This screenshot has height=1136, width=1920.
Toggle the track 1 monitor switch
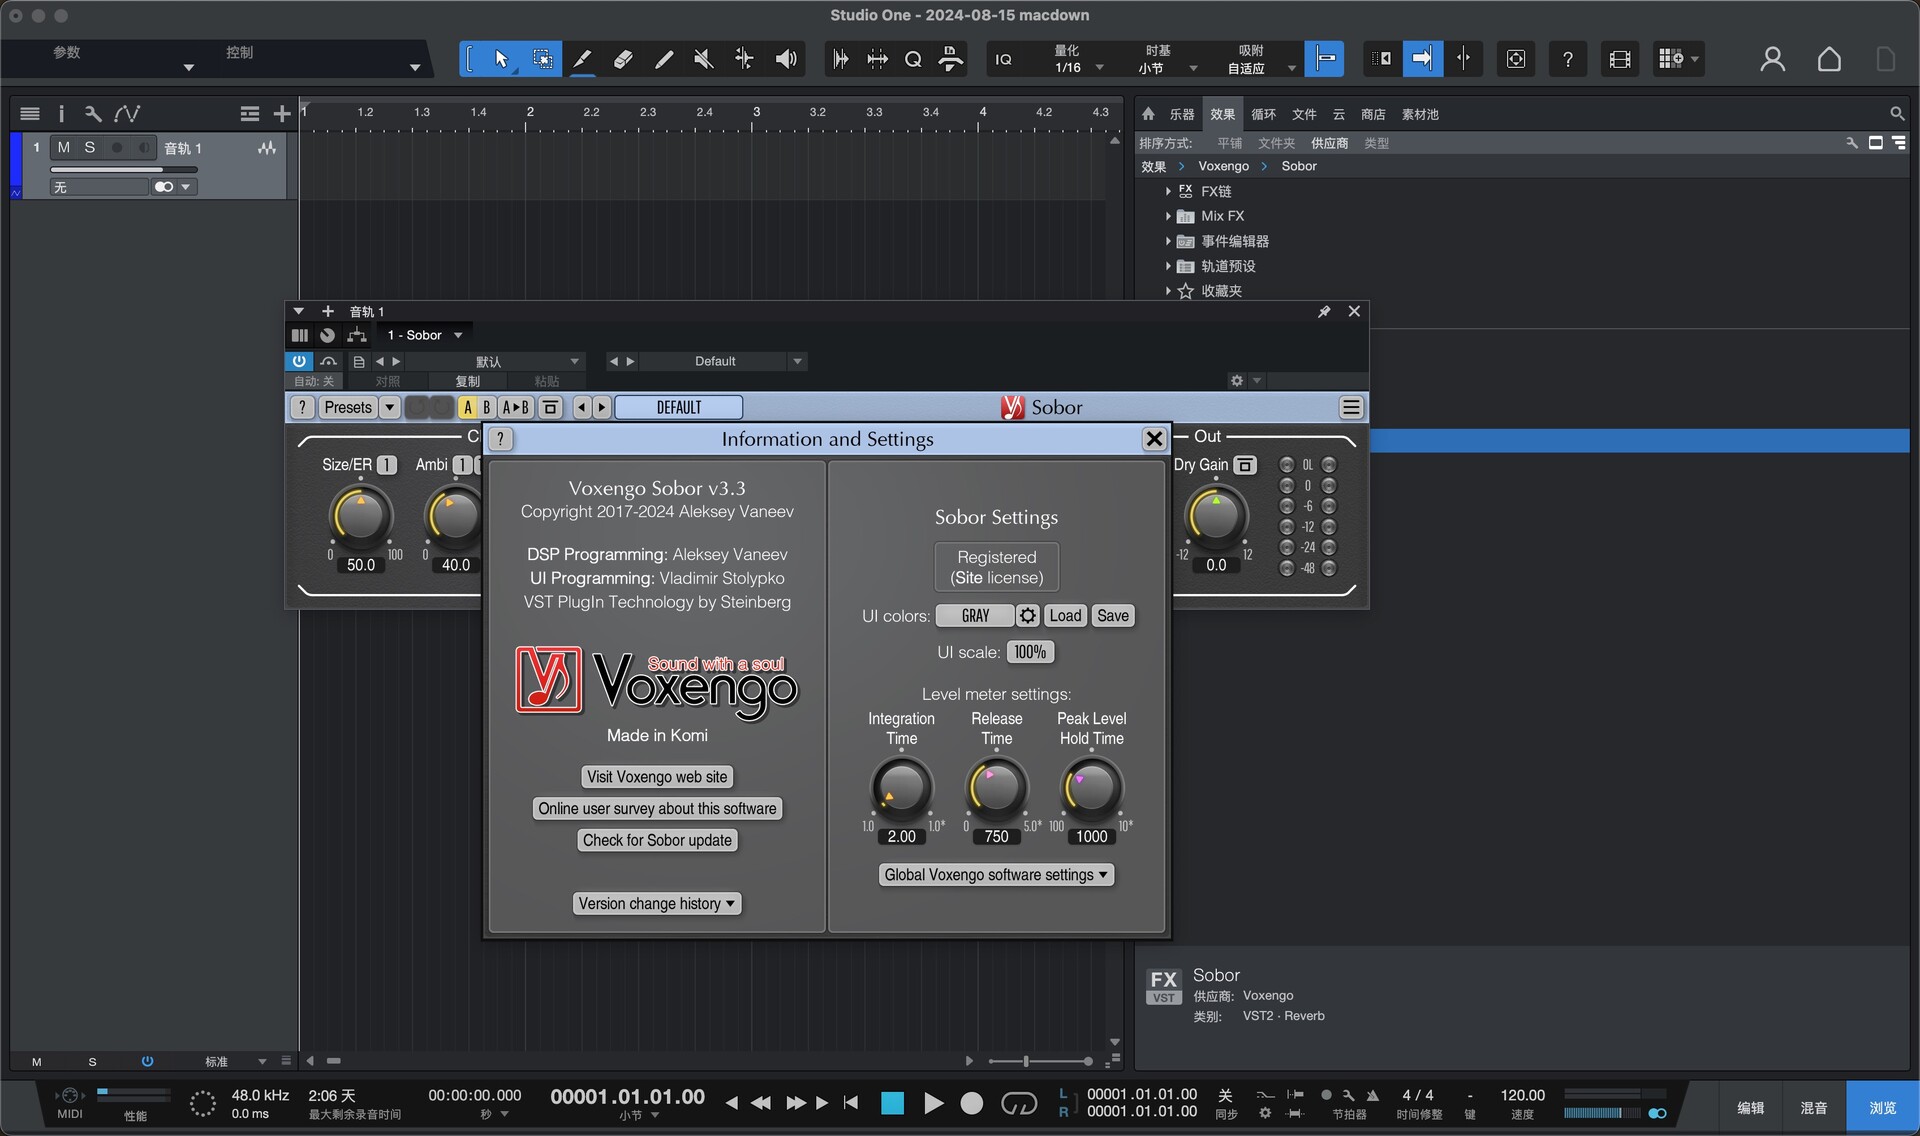(x=144, y=148)
